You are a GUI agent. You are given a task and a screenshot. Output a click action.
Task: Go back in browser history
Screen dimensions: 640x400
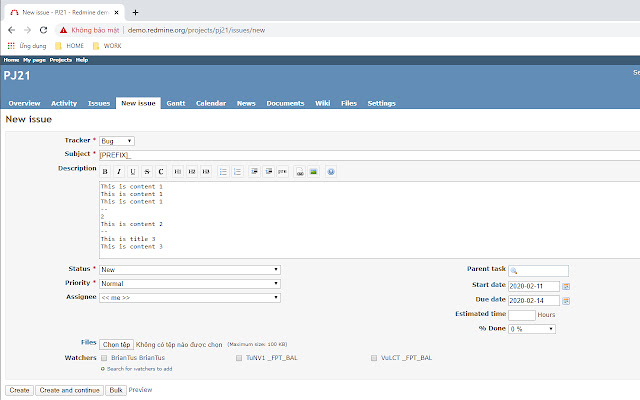coord(11,30)
